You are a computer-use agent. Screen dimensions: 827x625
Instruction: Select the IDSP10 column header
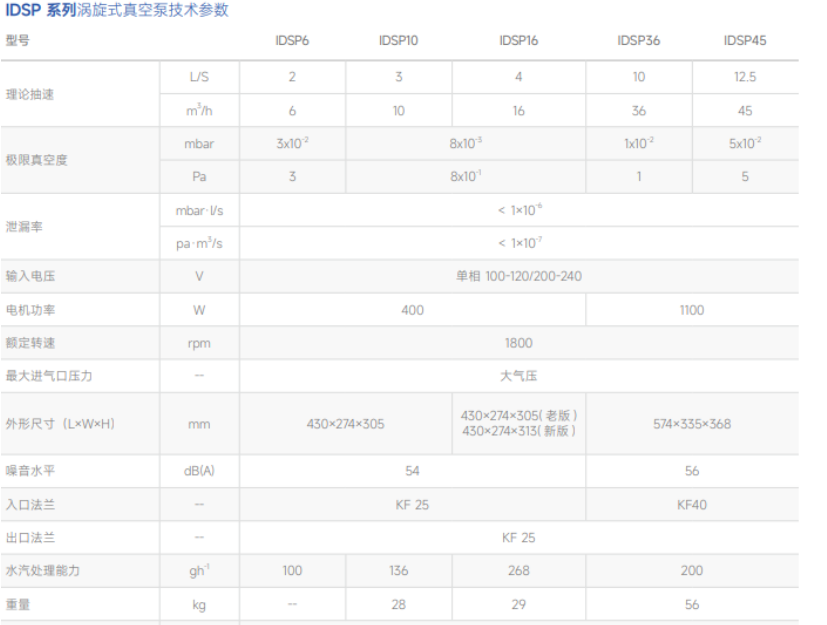398,41
